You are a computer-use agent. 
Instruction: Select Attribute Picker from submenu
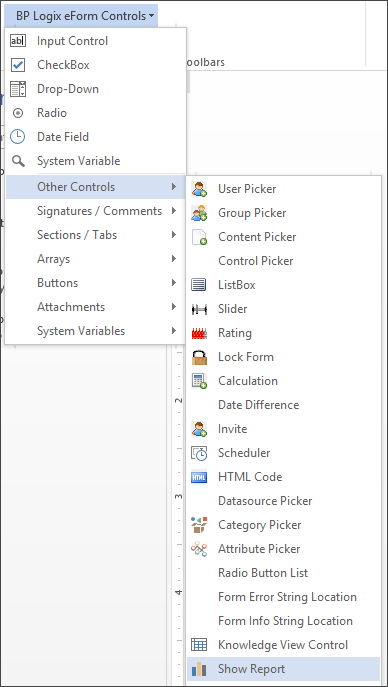(284, 549)
